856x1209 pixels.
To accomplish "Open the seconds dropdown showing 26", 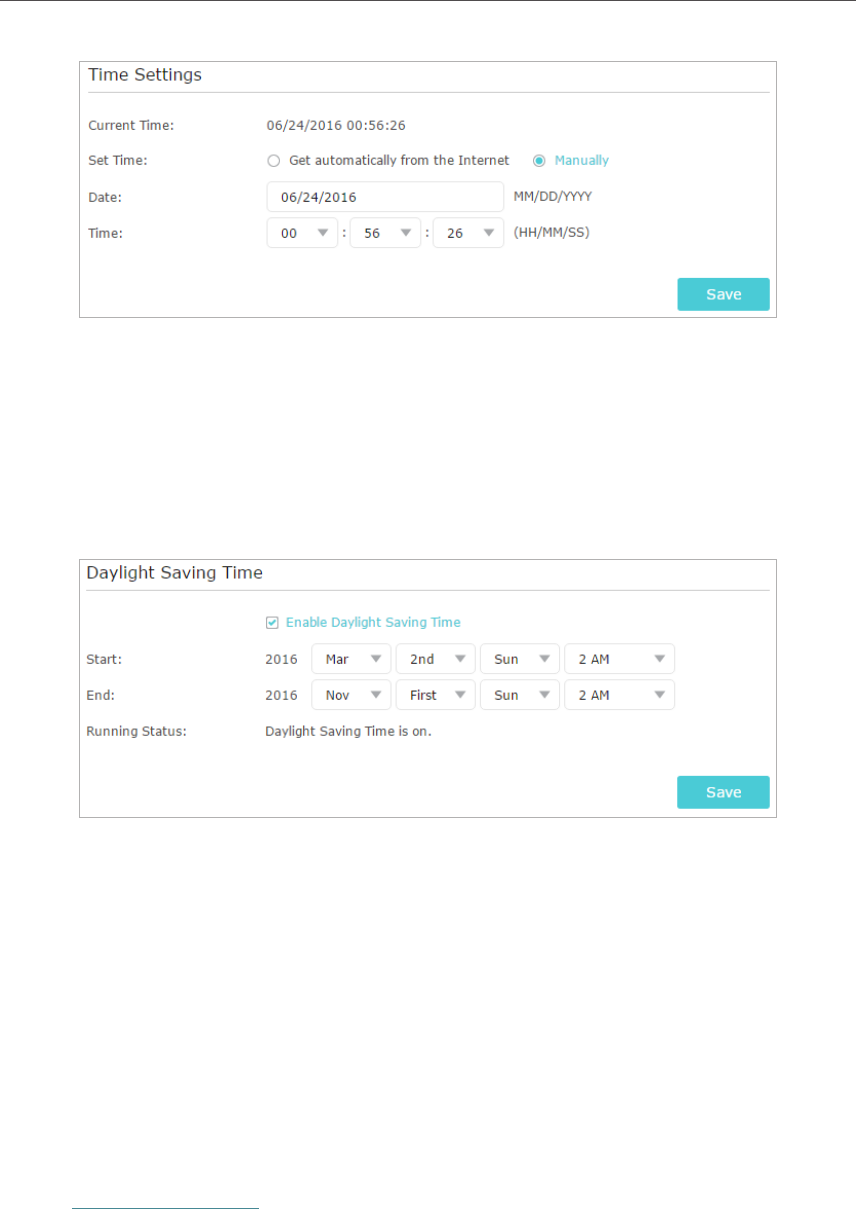I will point(468,233).
